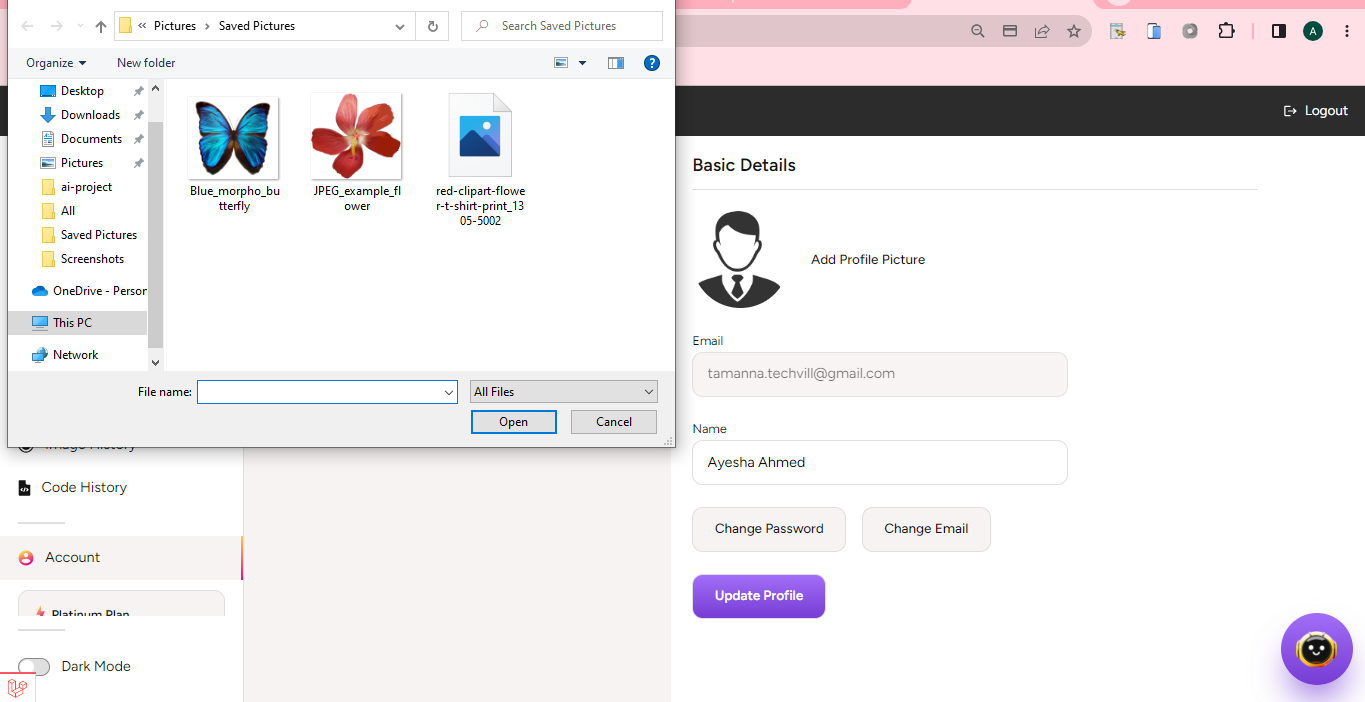Click the Change Password button
The image size is (1365, 702).
coord(768,529)
